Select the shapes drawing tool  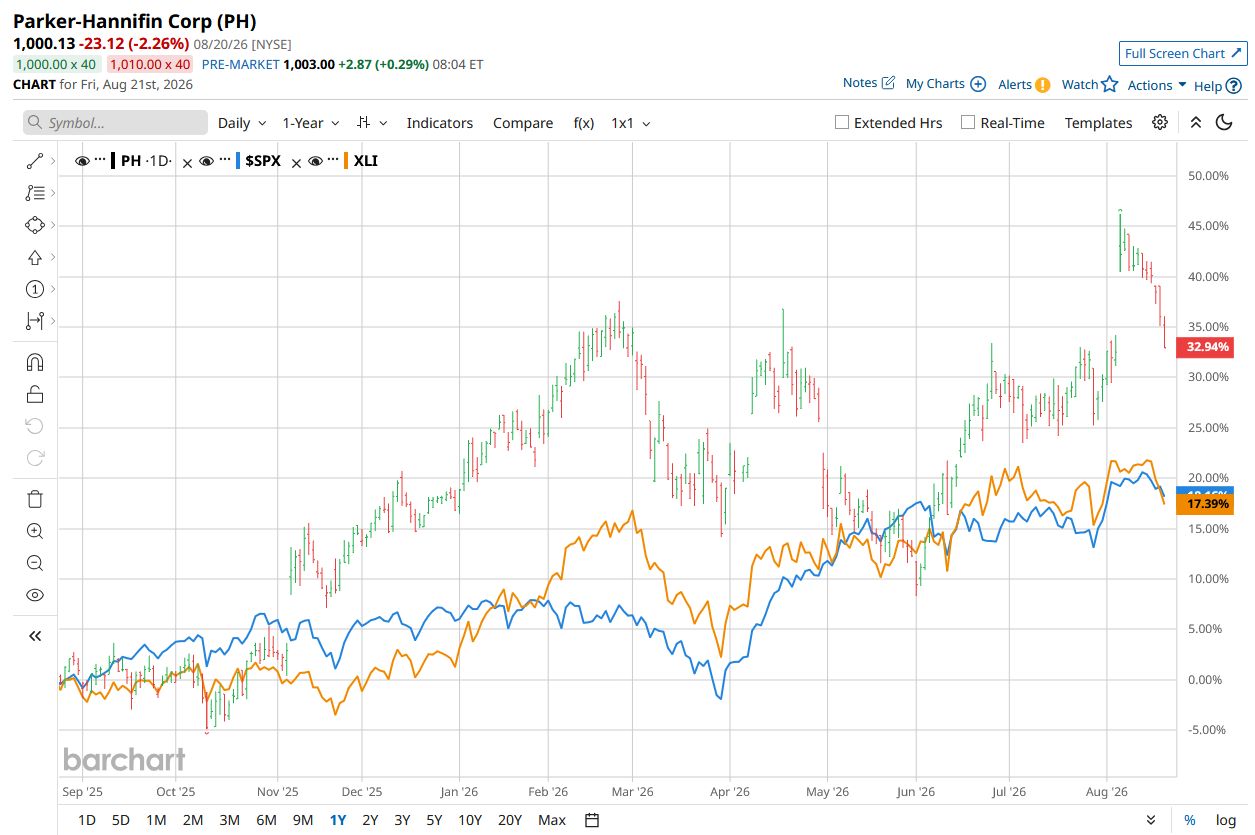pos(34,225)
